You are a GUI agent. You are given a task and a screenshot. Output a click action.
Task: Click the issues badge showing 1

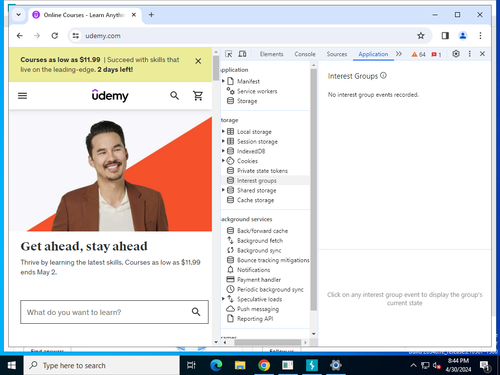tap(436, 54)
